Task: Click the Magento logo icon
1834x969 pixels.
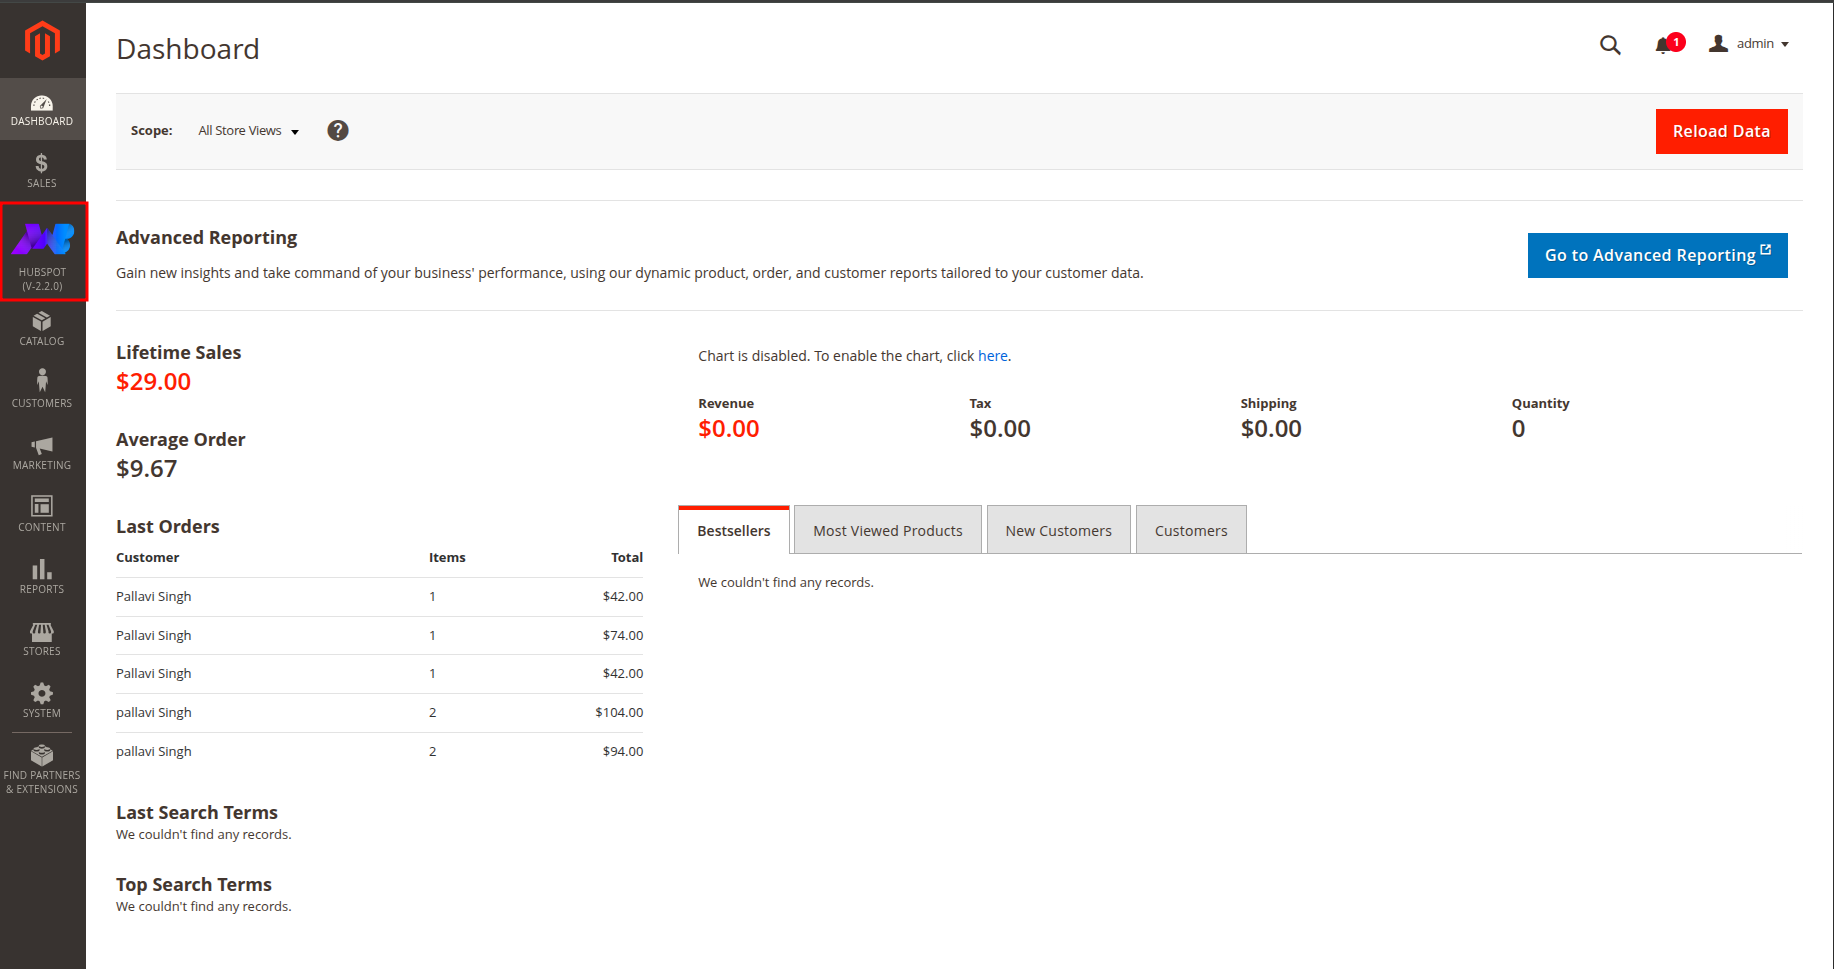Action: [42, 42]
